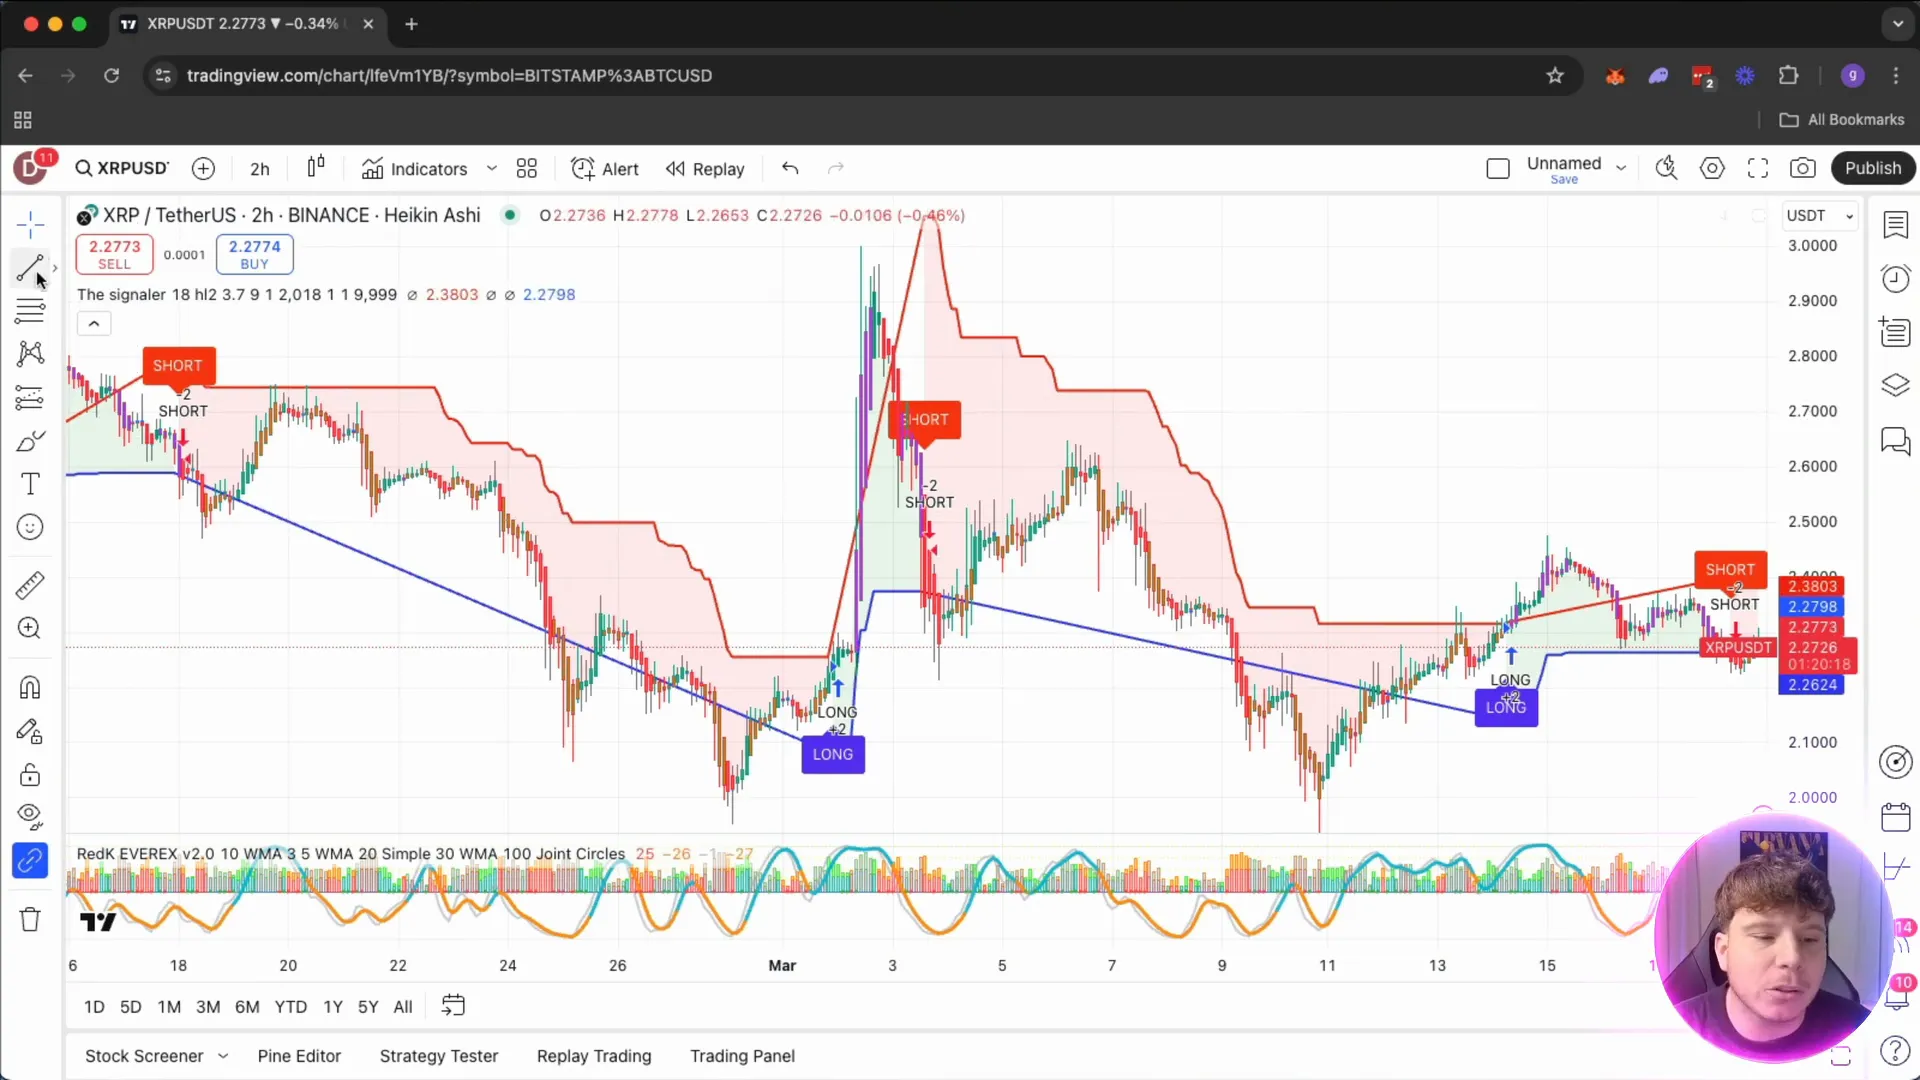Viewport: 1920px width, 1080px height.
Task: Remove objects with trash icon
Action: point(30,919)
